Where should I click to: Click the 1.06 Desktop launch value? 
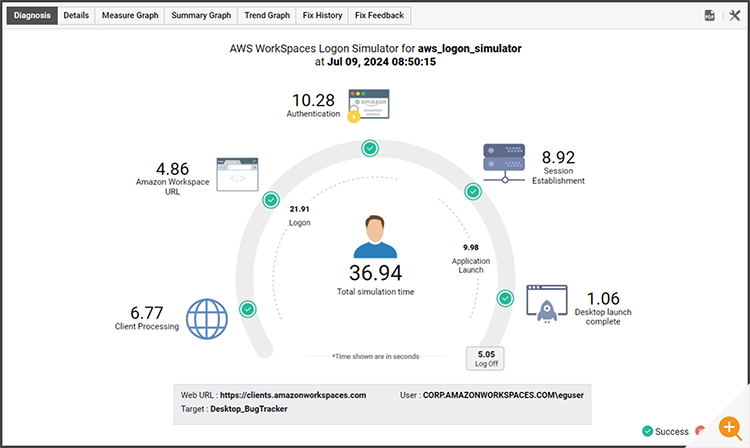603,298
